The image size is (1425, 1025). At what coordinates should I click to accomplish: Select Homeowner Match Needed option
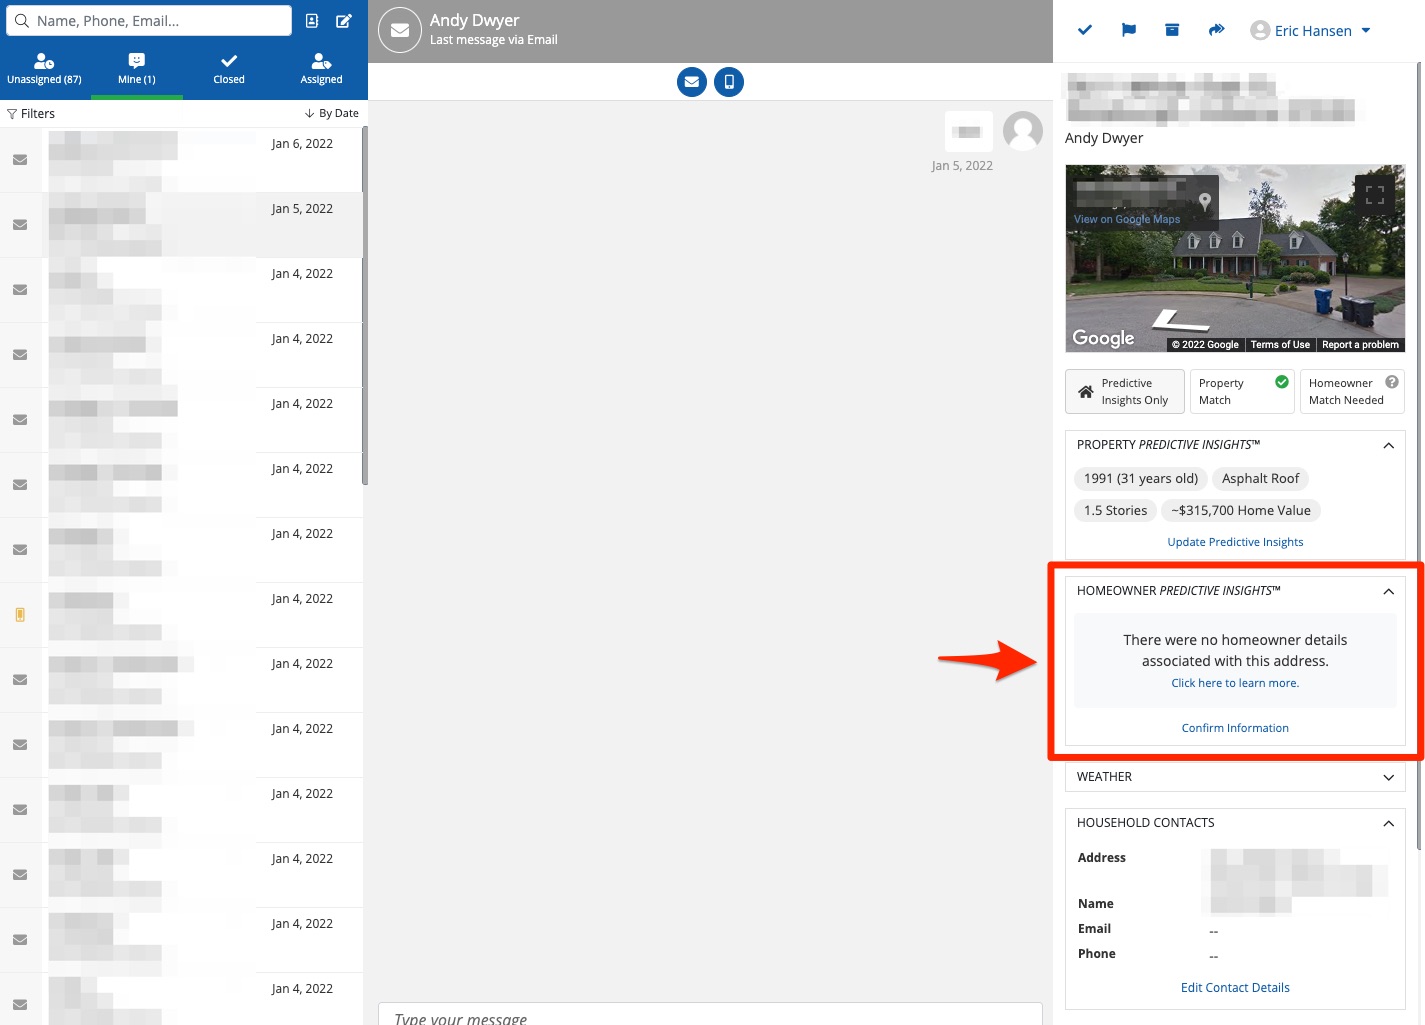coord(1352,392)
